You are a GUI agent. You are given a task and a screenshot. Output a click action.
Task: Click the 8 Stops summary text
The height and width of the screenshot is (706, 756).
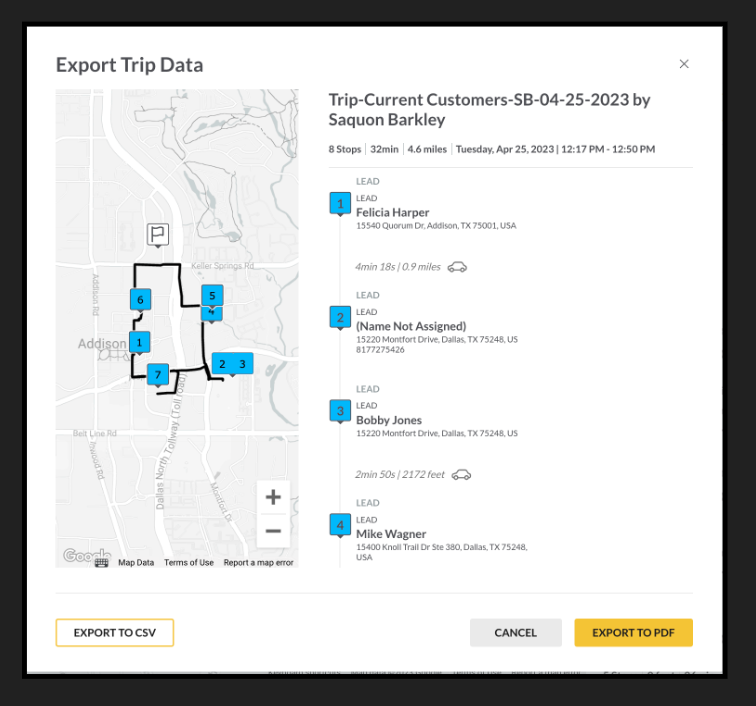(x=345, y=149)
